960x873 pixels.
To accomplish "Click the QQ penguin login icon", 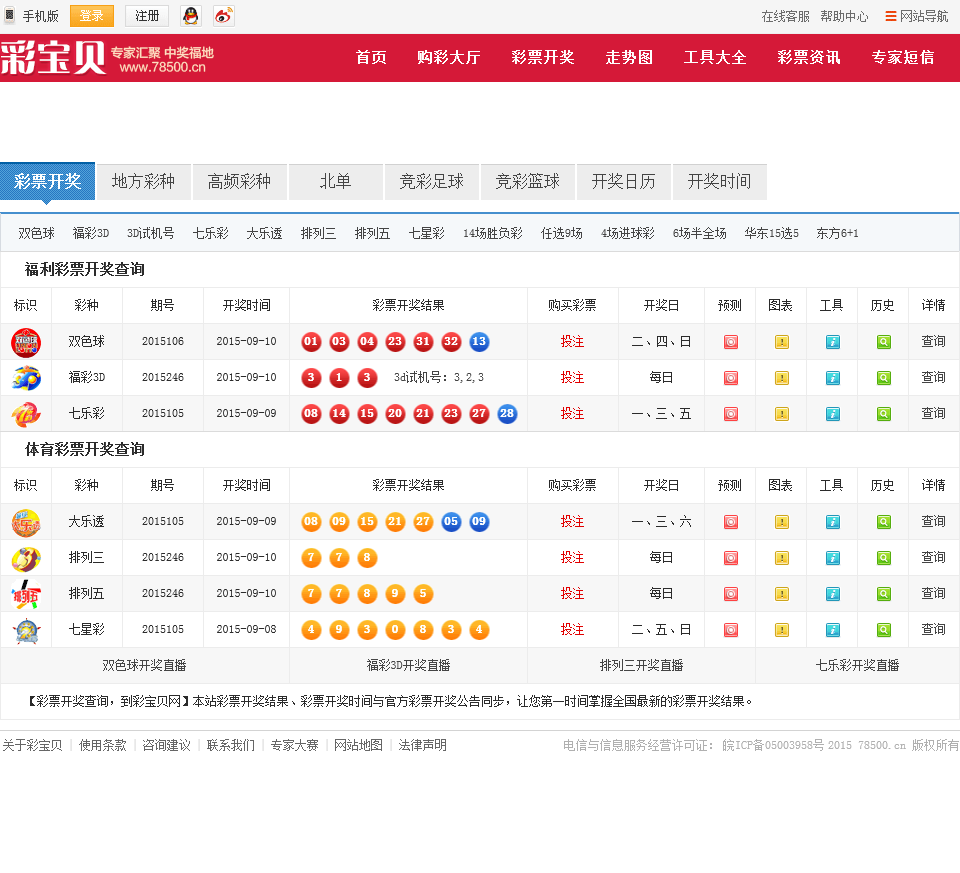I will point(190,16).
